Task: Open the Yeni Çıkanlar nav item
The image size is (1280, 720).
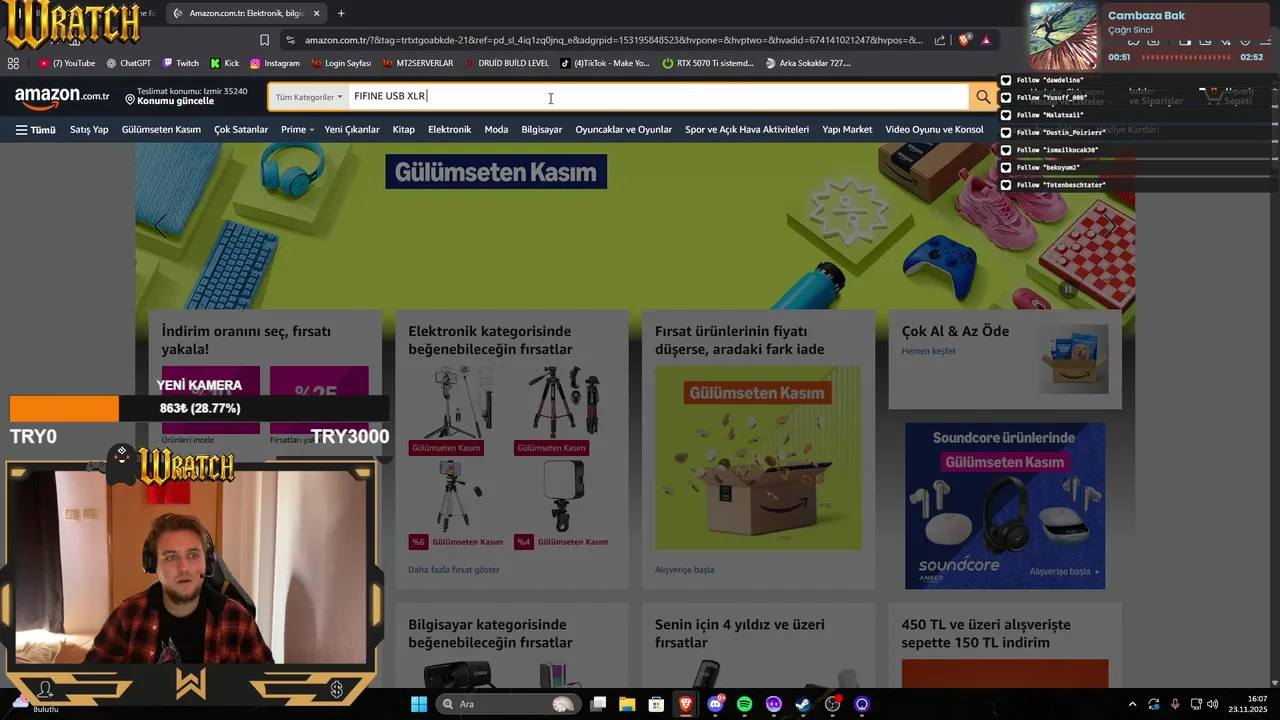Action: click(x=352, y=130)
